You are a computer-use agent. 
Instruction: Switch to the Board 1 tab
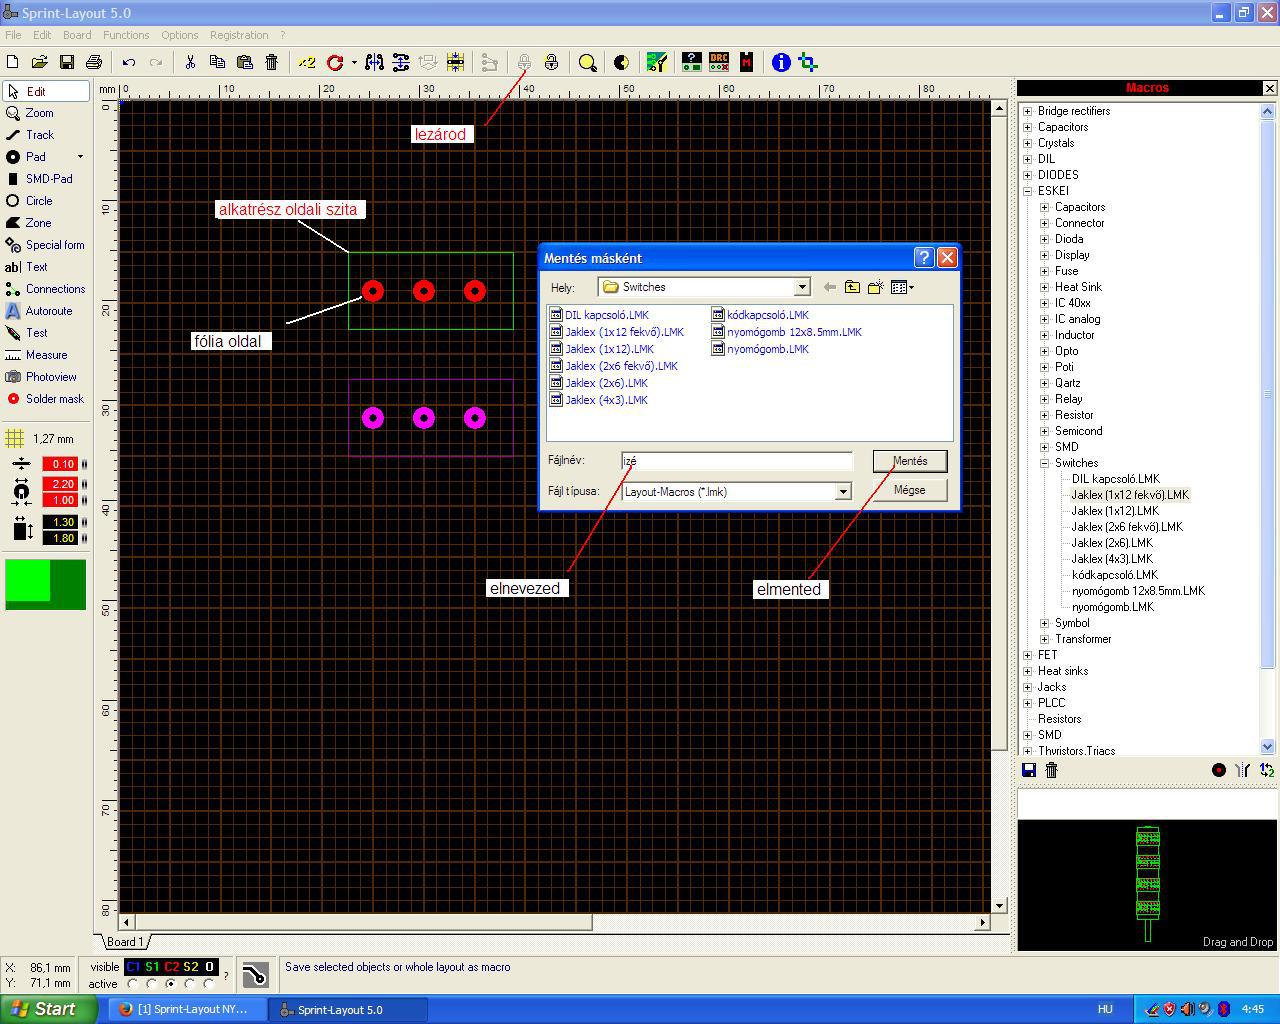click(x=125, y=942)
